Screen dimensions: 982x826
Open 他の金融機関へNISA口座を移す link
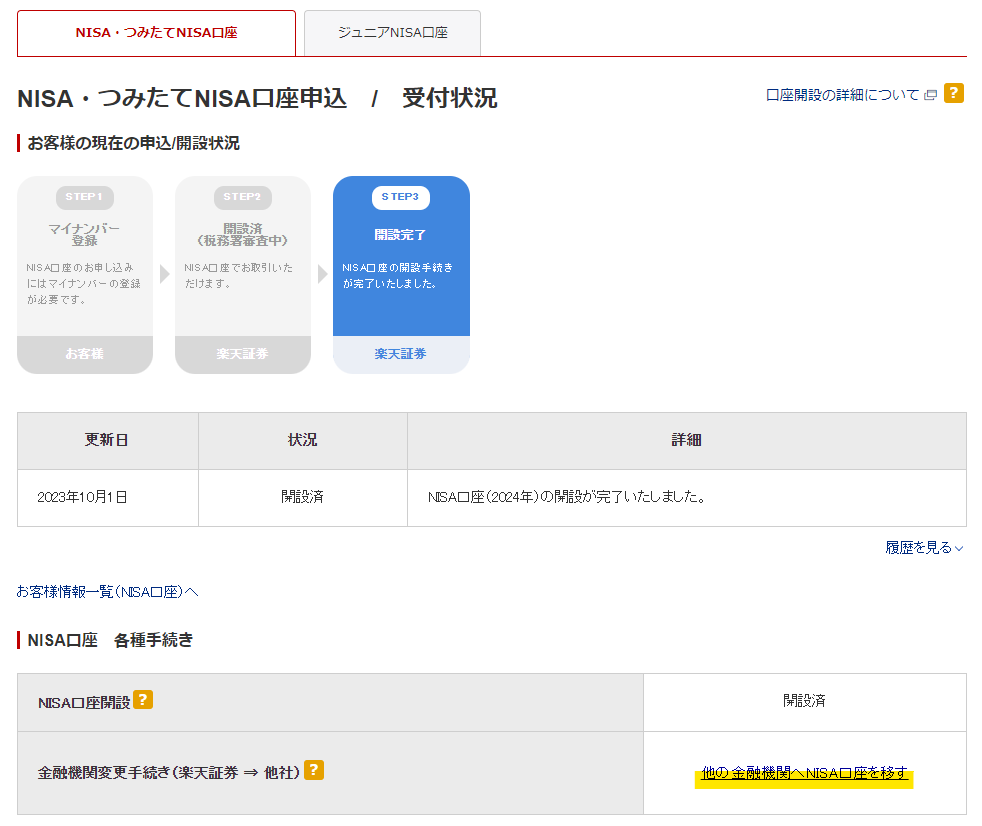click(x=804, y=773)
